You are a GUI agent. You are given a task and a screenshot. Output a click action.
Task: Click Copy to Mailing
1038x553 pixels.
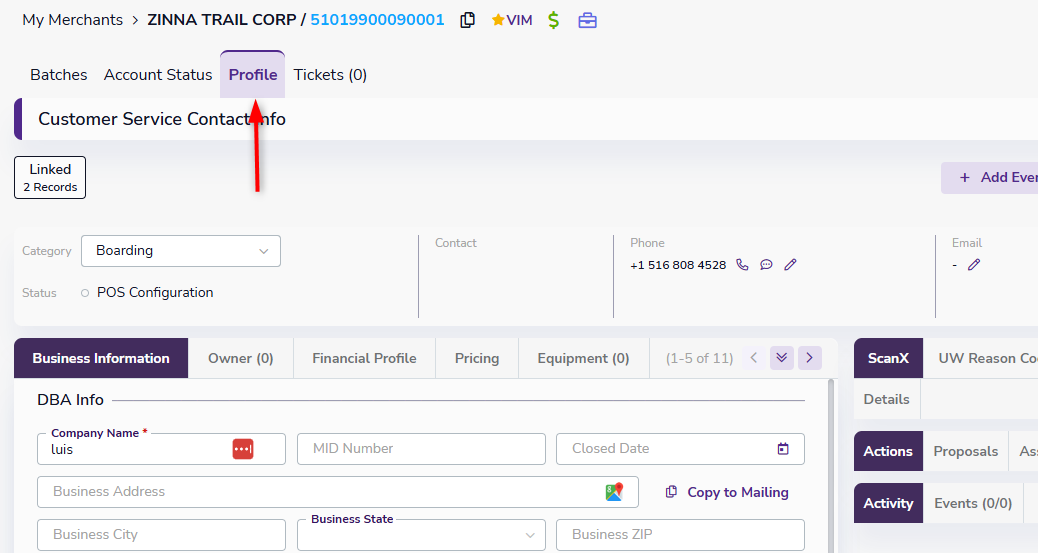pyautogui.click(x=726, y=492)
